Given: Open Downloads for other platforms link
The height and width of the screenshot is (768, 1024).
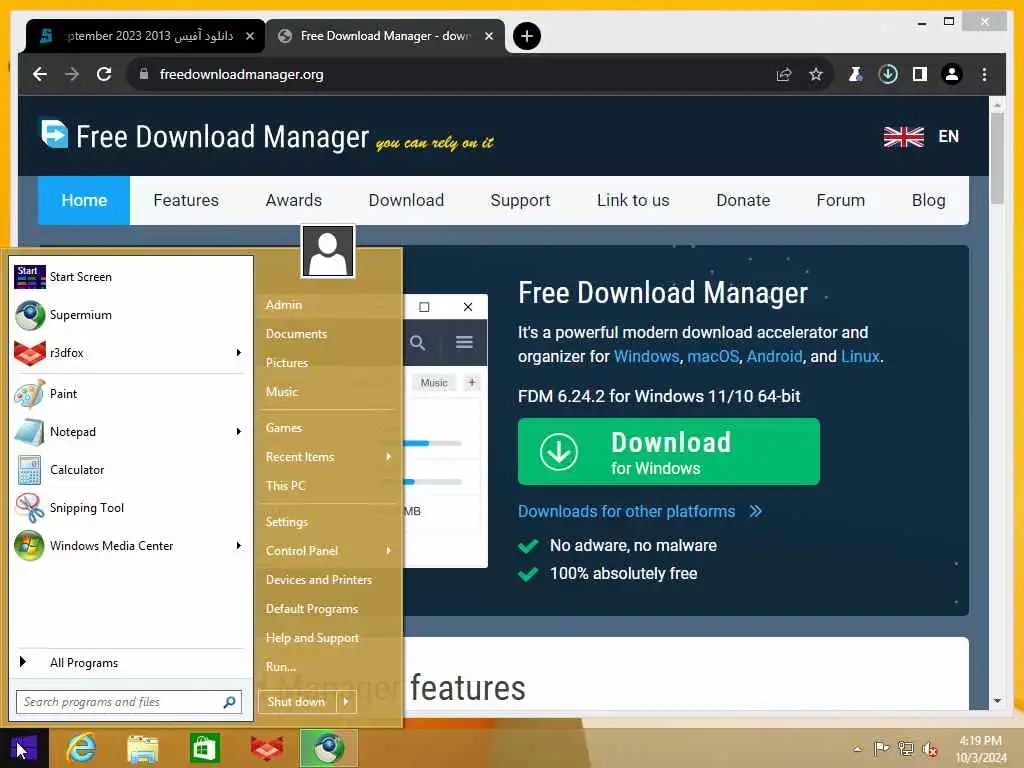Looking at the screenshot, I should (639, 511).
